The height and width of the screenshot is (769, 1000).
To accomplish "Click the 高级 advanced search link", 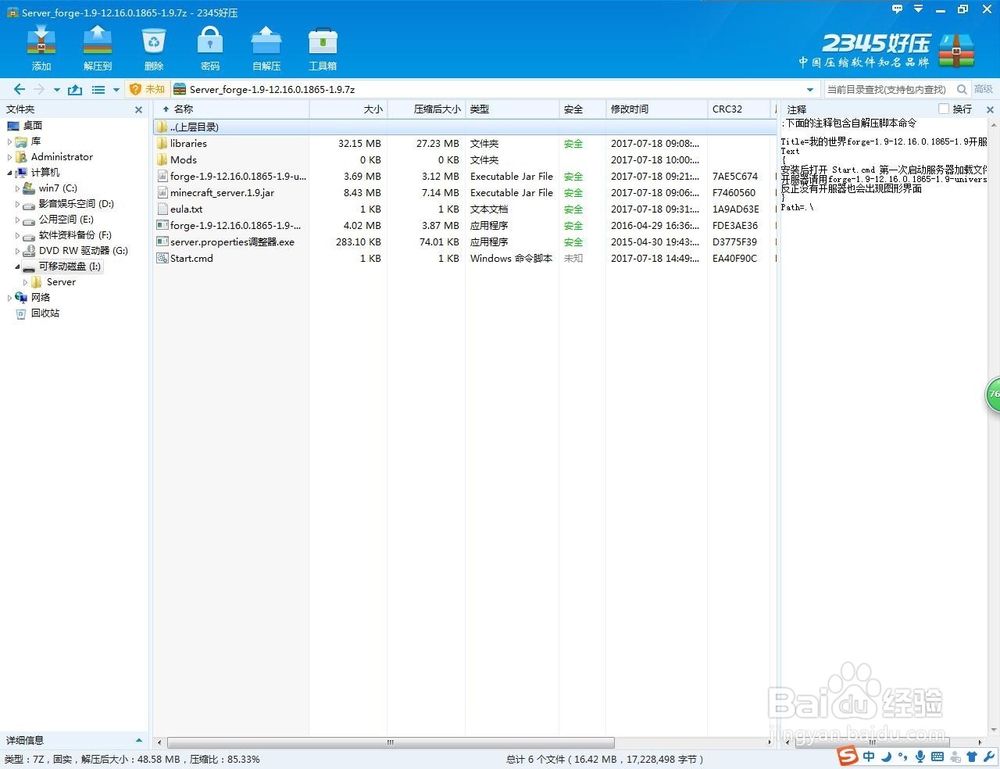I will [x=983, y=89].
